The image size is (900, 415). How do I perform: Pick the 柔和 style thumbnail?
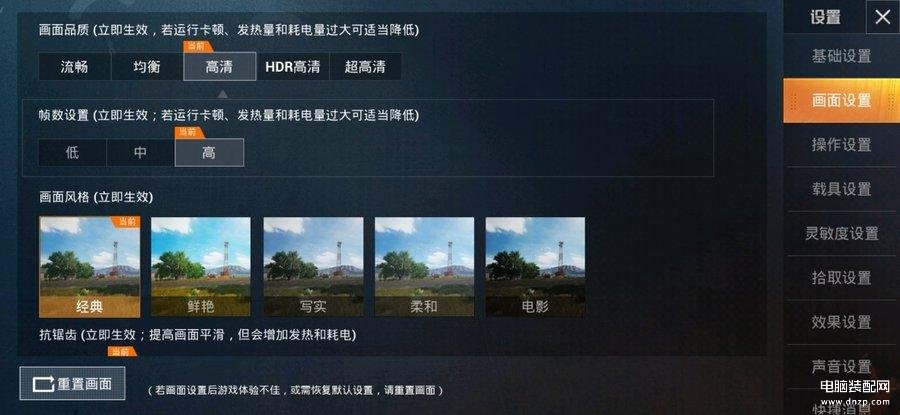tap(424, 267)
